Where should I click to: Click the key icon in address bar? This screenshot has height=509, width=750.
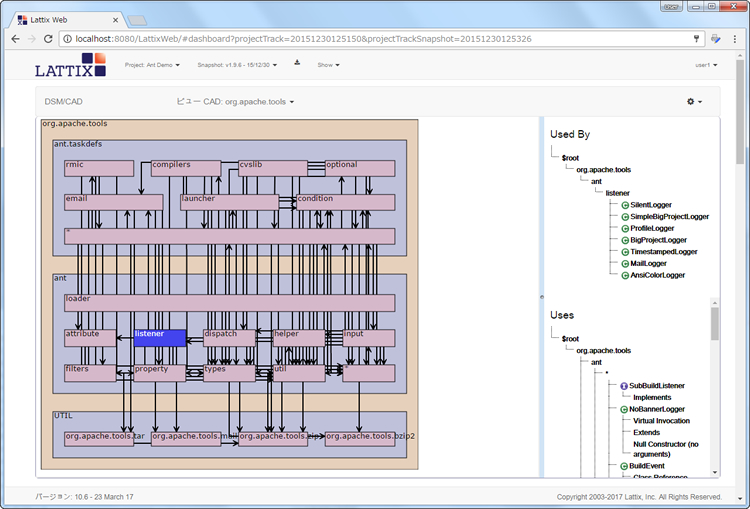tap(696, 39)
